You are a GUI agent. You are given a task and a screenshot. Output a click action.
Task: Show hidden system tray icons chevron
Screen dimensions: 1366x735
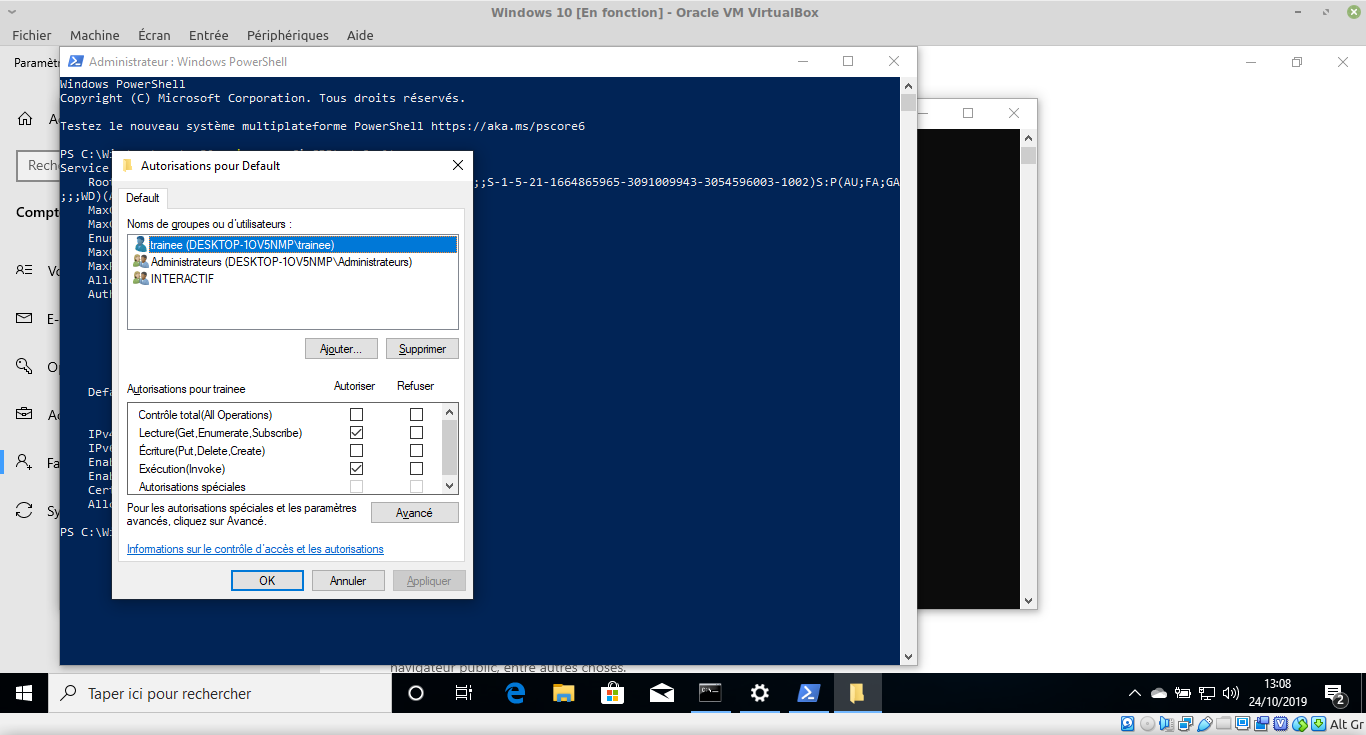pyautogui.click(x=1134, y=693)
